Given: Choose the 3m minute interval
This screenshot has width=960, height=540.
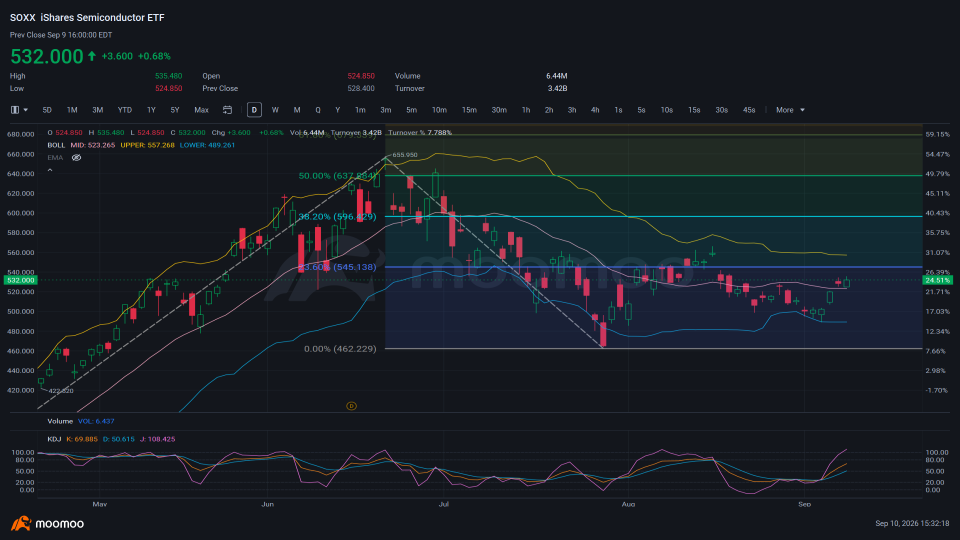Looking at the screenshot, I should (386, 110).
